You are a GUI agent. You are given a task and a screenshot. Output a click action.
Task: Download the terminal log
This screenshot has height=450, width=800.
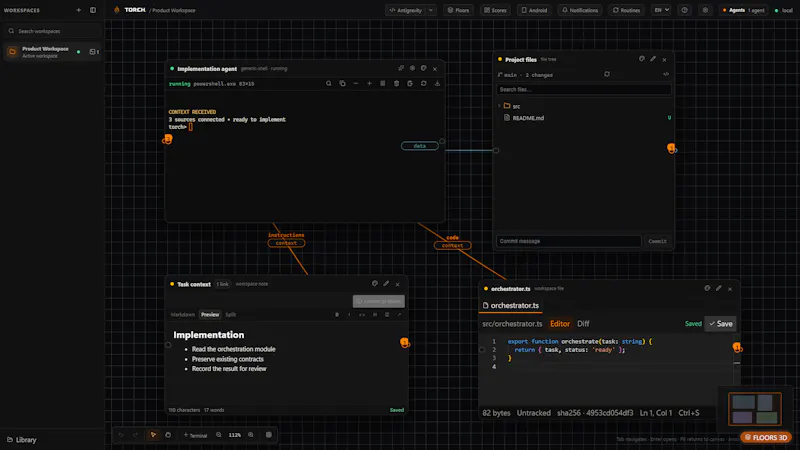[x=437, y=84]
